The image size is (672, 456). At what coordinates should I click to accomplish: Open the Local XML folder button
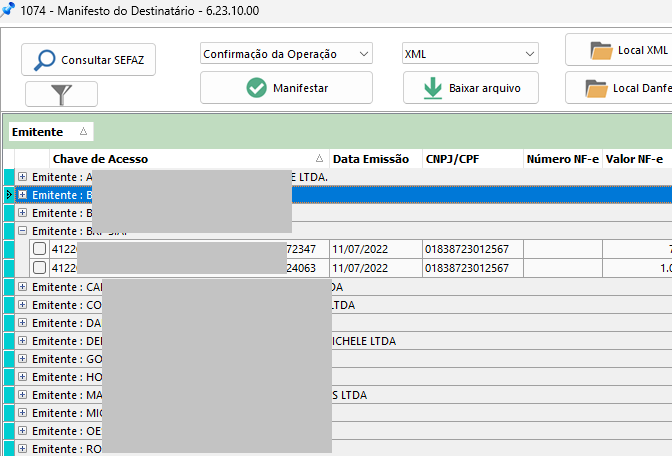[x=619, y=50]
